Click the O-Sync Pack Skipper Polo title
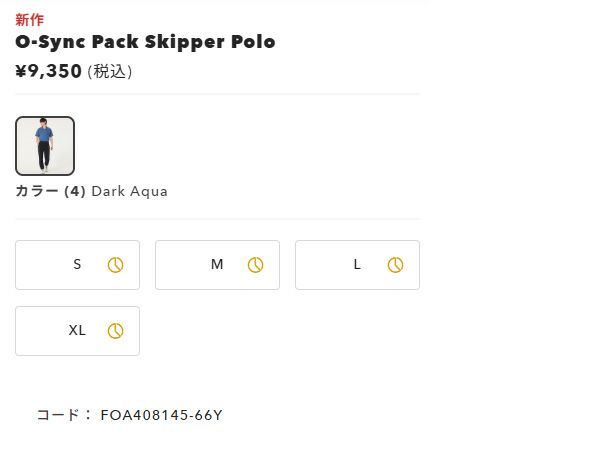 click(145, 42)
